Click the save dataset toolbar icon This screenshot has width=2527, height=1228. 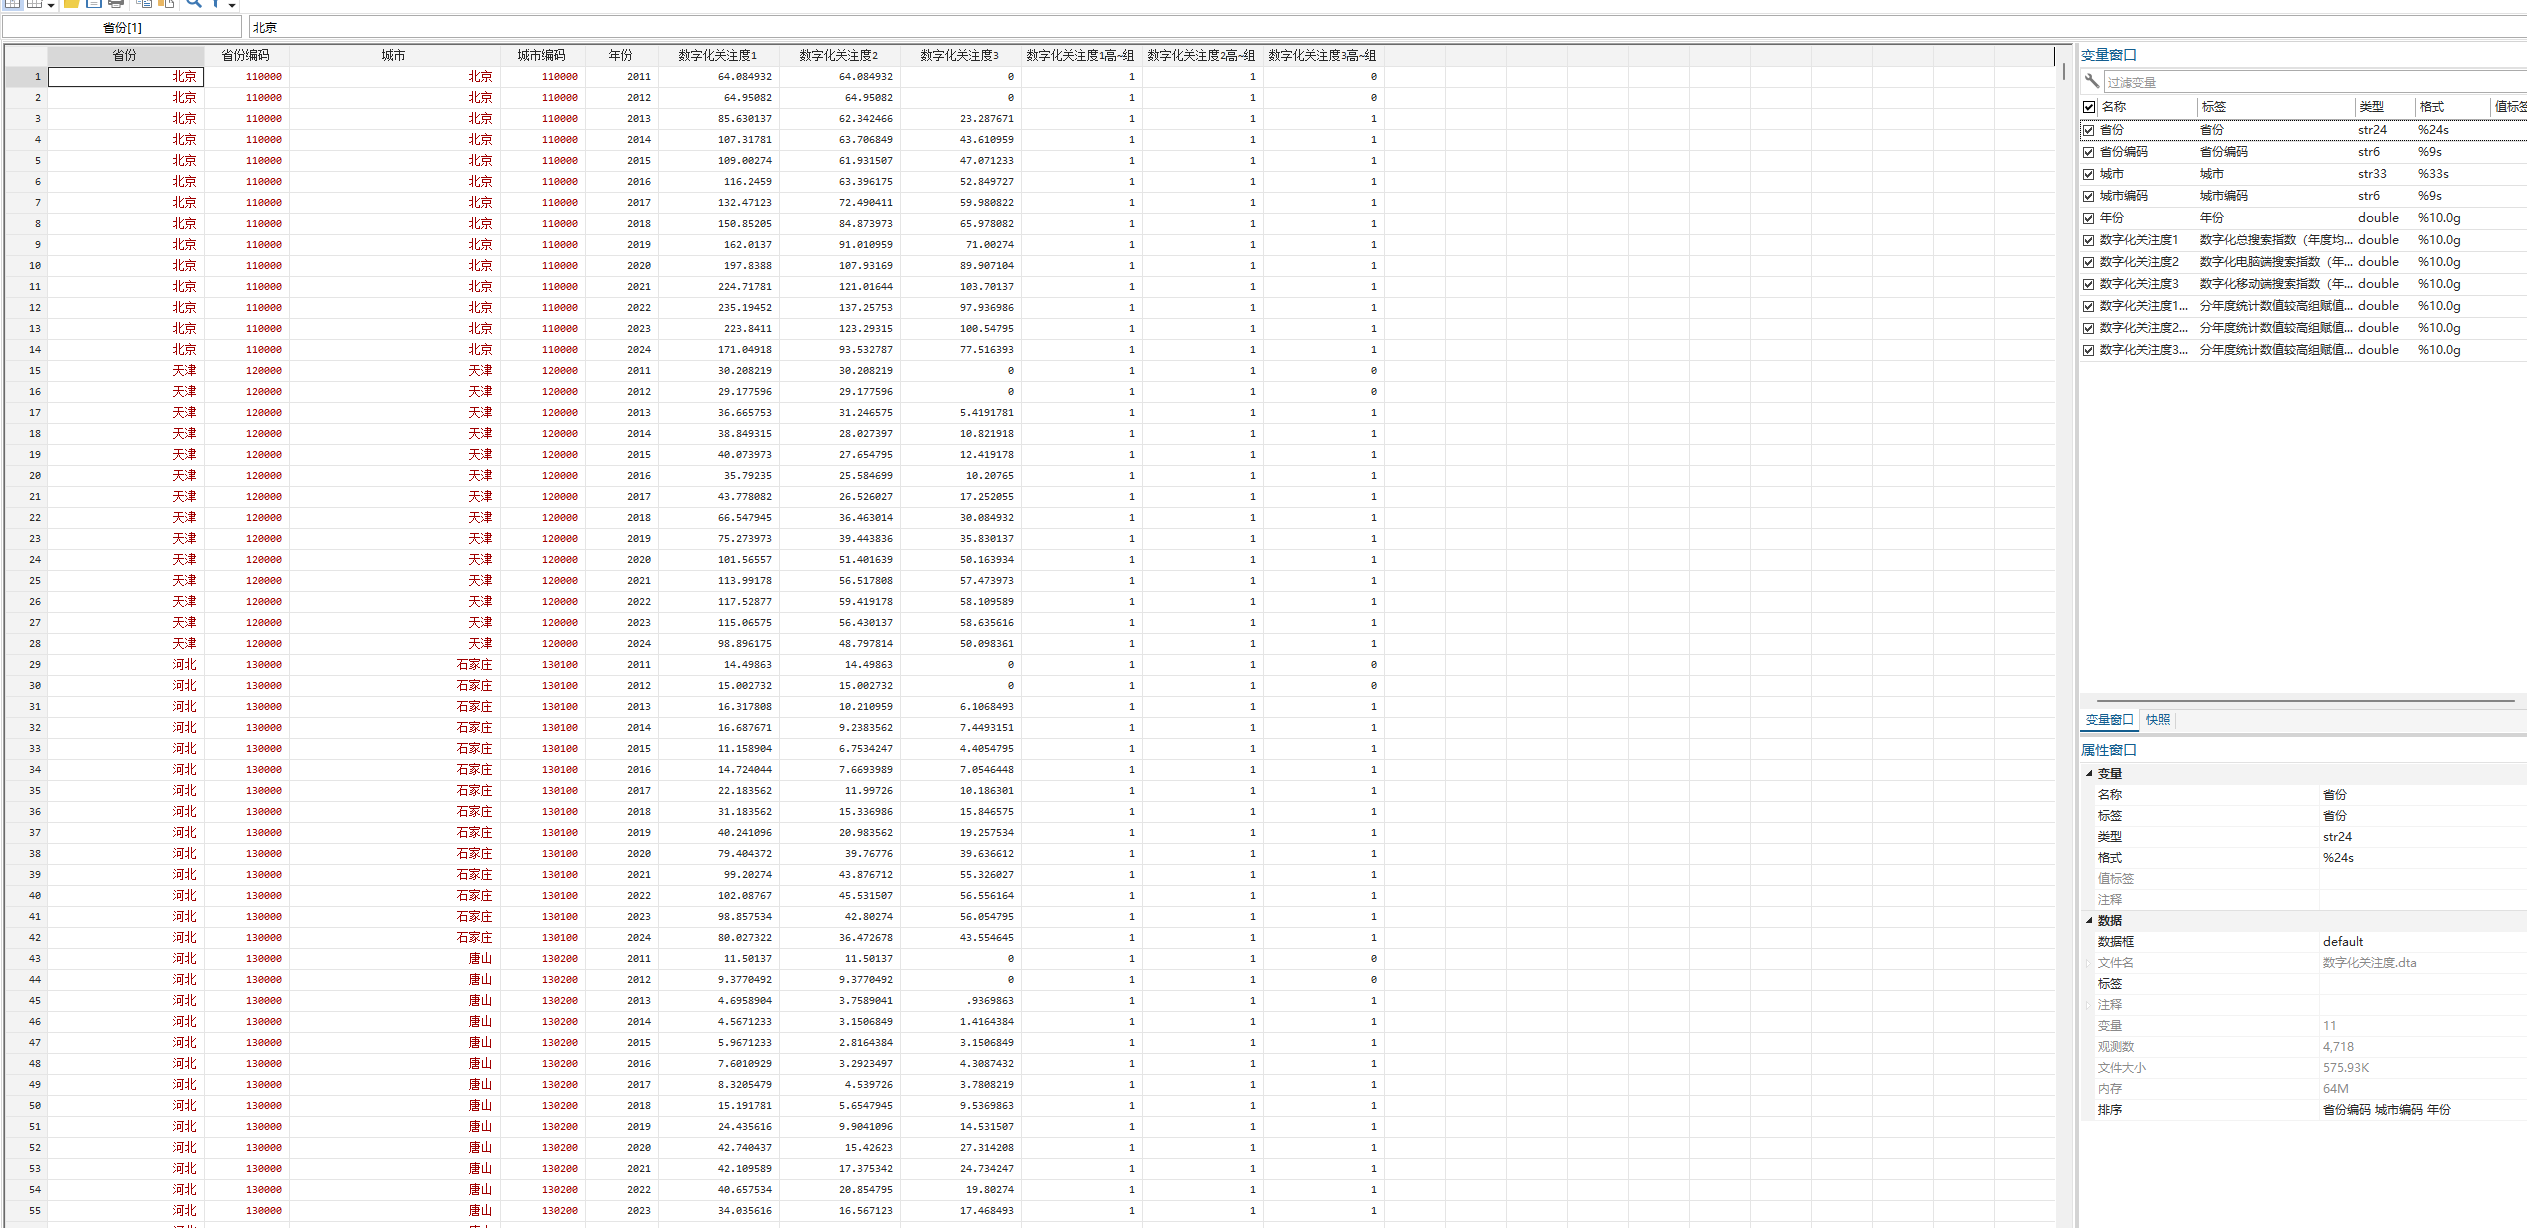[x=94, y=4]
